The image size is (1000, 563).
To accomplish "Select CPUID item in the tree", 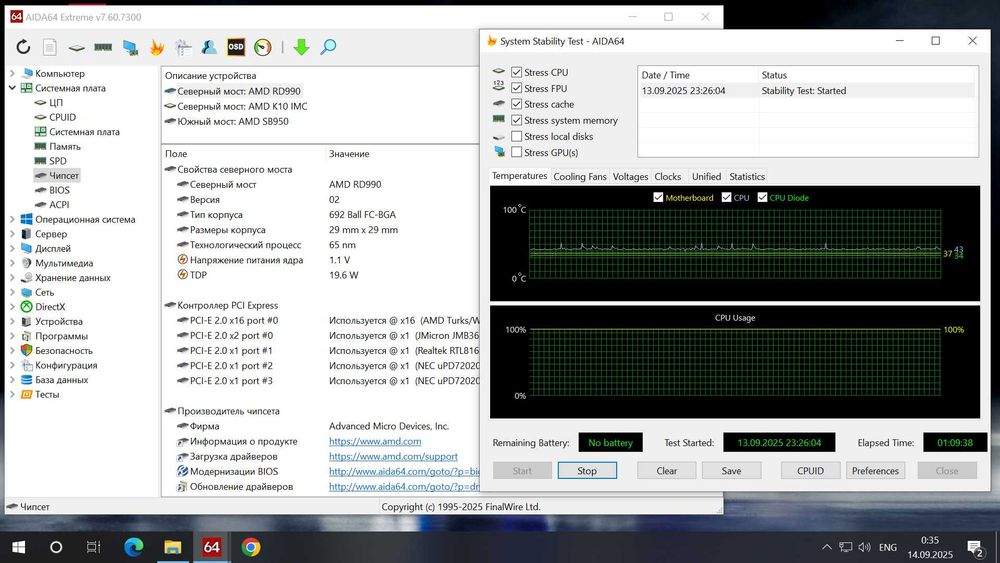I will click(x=62, y=117).
